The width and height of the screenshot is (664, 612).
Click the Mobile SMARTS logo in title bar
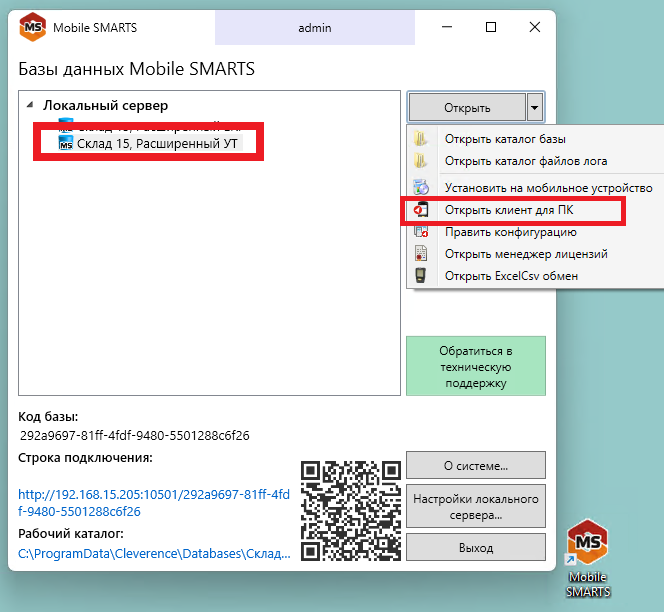pos(32,27)
